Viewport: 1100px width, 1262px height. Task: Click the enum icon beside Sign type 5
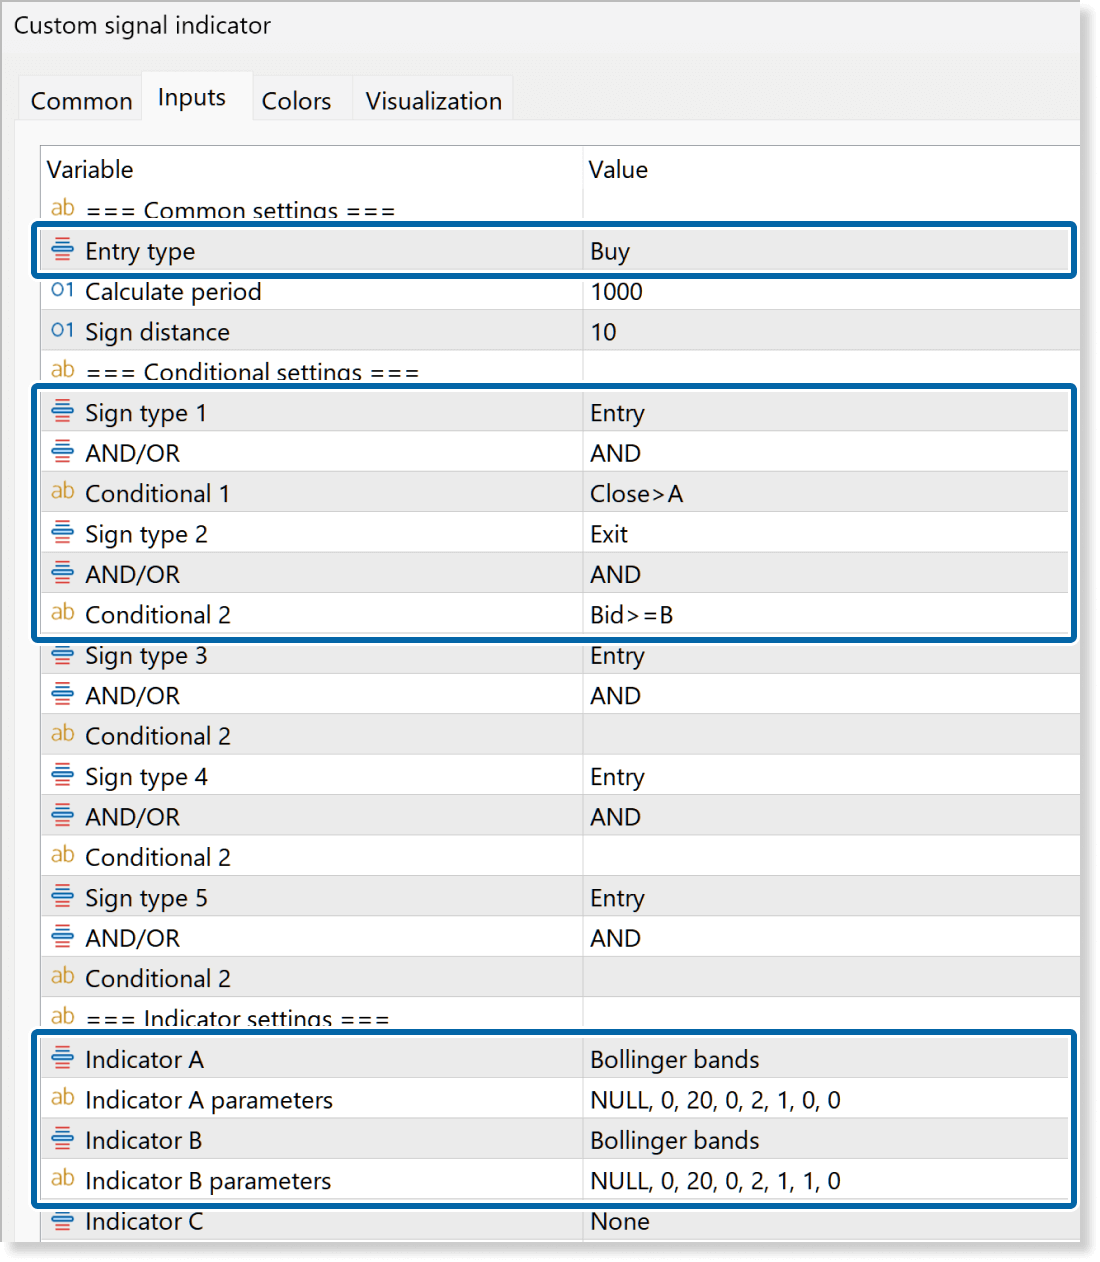pyautogui.click(x=62, y=897)
